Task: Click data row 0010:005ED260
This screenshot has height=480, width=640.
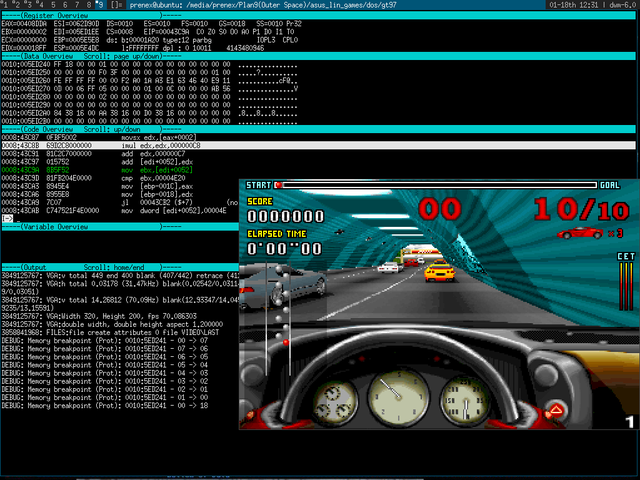Action: tap(149, 81)
